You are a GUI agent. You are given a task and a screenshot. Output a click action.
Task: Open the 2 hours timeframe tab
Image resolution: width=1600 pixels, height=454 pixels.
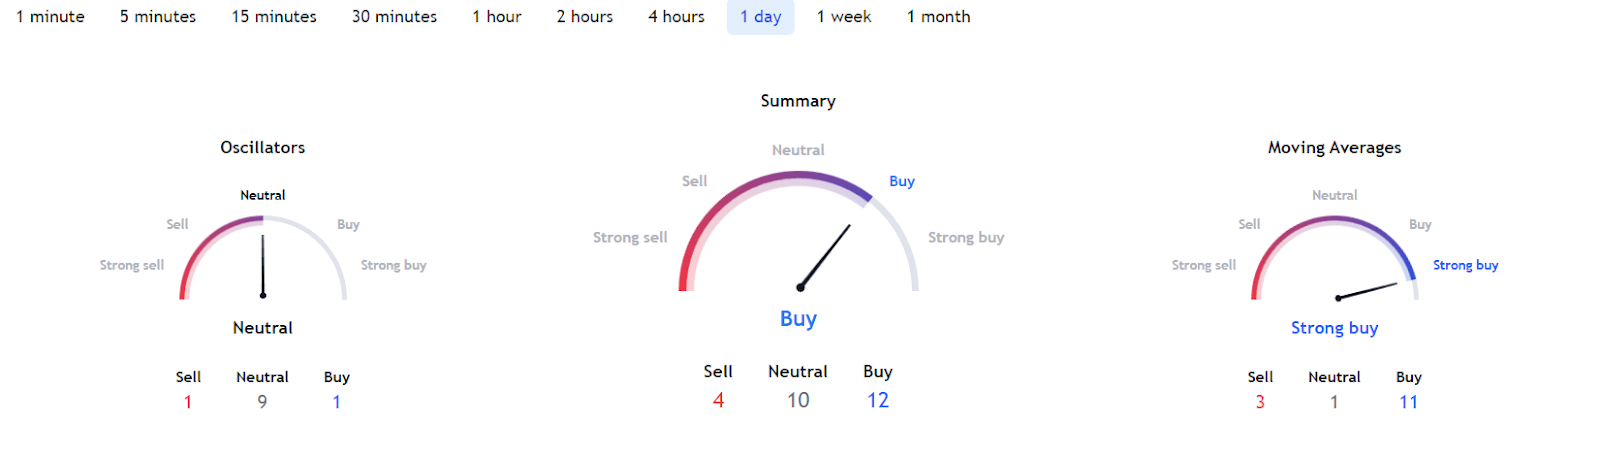pyautogui.click(x=585, y=17)
